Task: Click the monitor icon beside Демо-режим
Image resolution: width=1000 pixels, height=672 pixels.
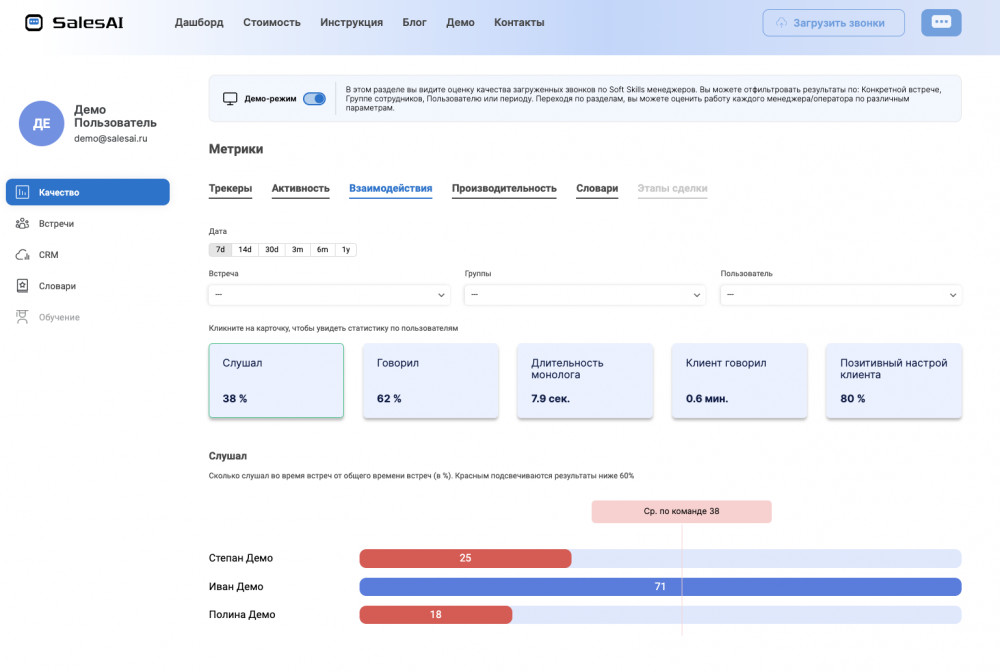Action: click(x=230, y=99)
